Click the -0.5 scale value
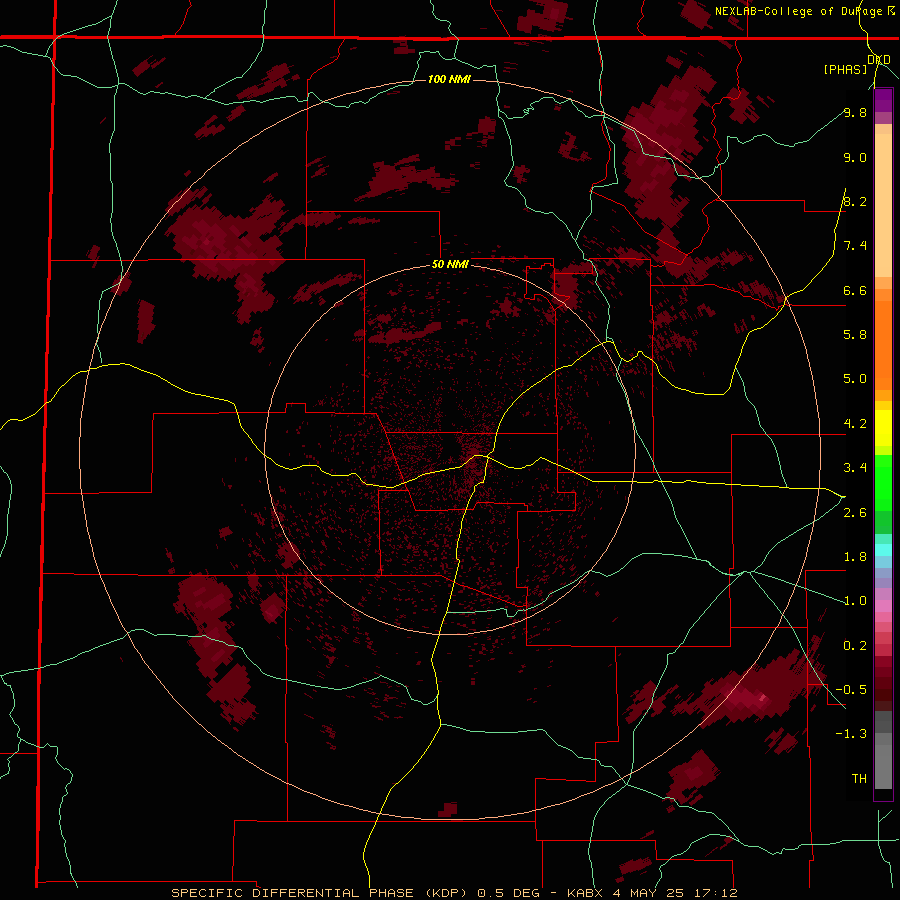The image size is (900, 900). 851,689
